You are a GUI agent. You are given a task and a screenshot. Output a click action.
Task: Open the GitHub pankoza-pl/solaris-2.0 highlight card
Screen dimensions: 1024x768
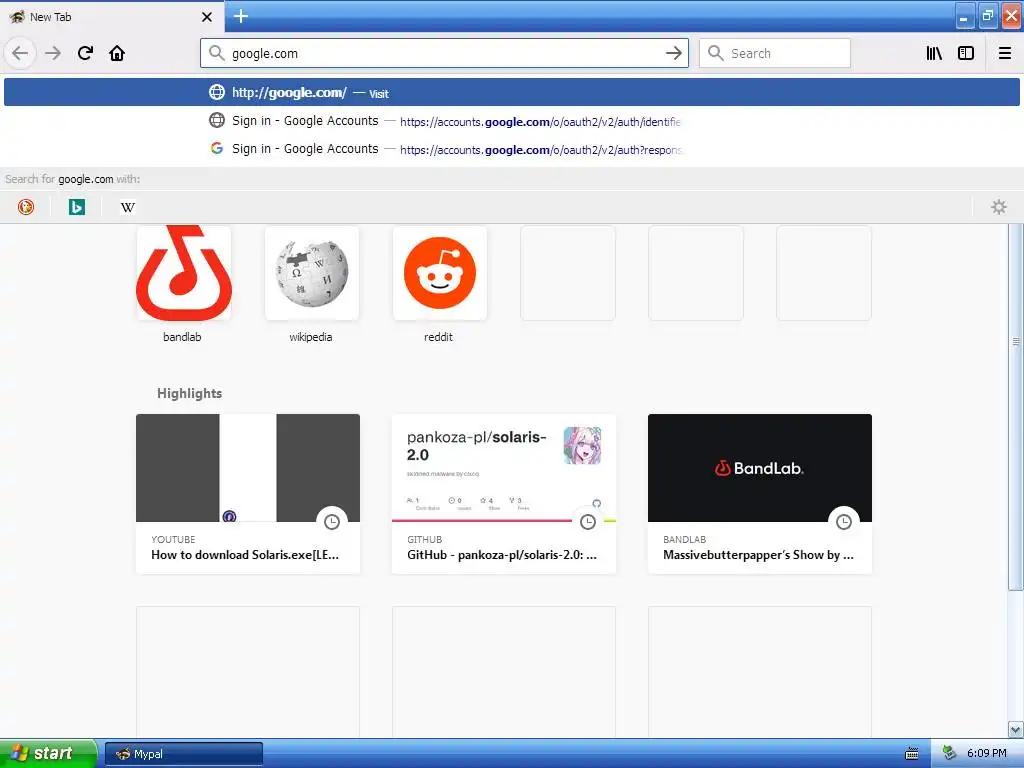tap(504, 494)
